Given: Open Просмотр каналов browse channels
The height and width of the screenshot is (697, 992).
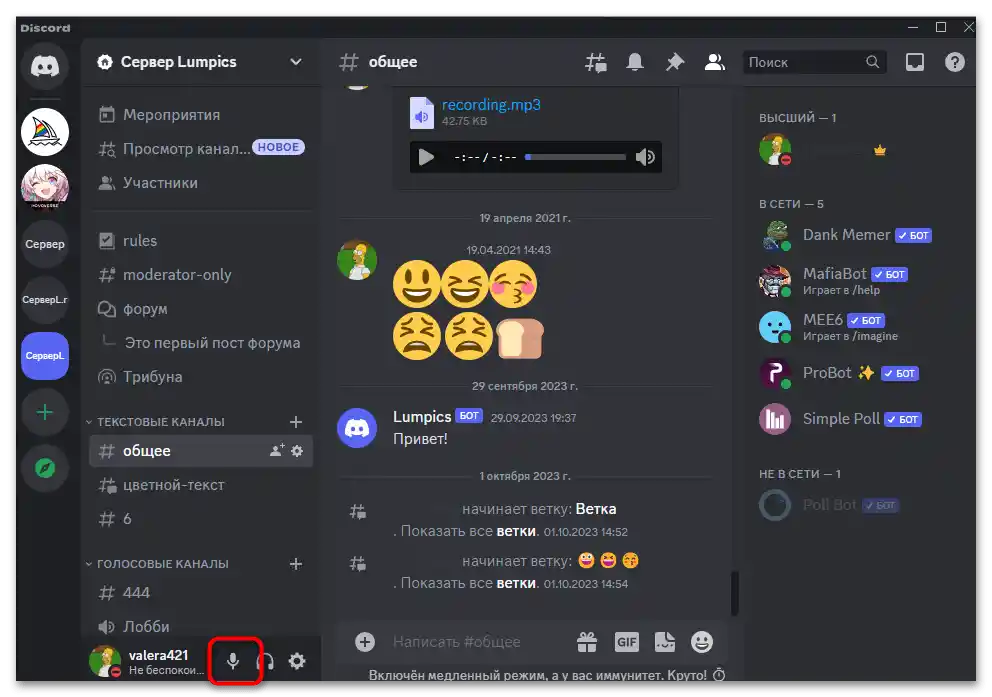Looking at the screenshot, I should click(201, 149).
